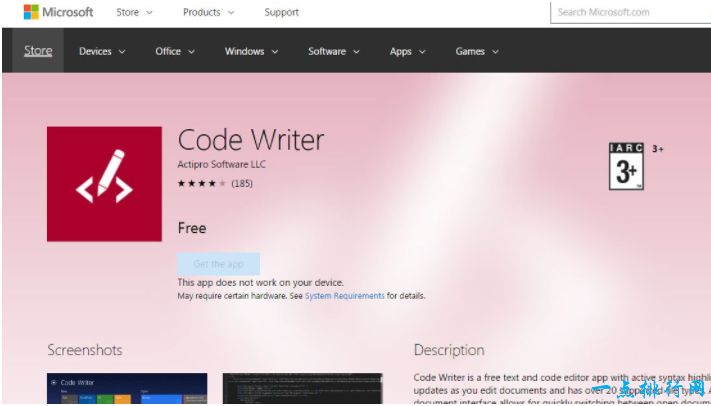Click 'This app does not work on your device' text
The width and height of the screenshot is (711, 406).
(x=261, y=282)
